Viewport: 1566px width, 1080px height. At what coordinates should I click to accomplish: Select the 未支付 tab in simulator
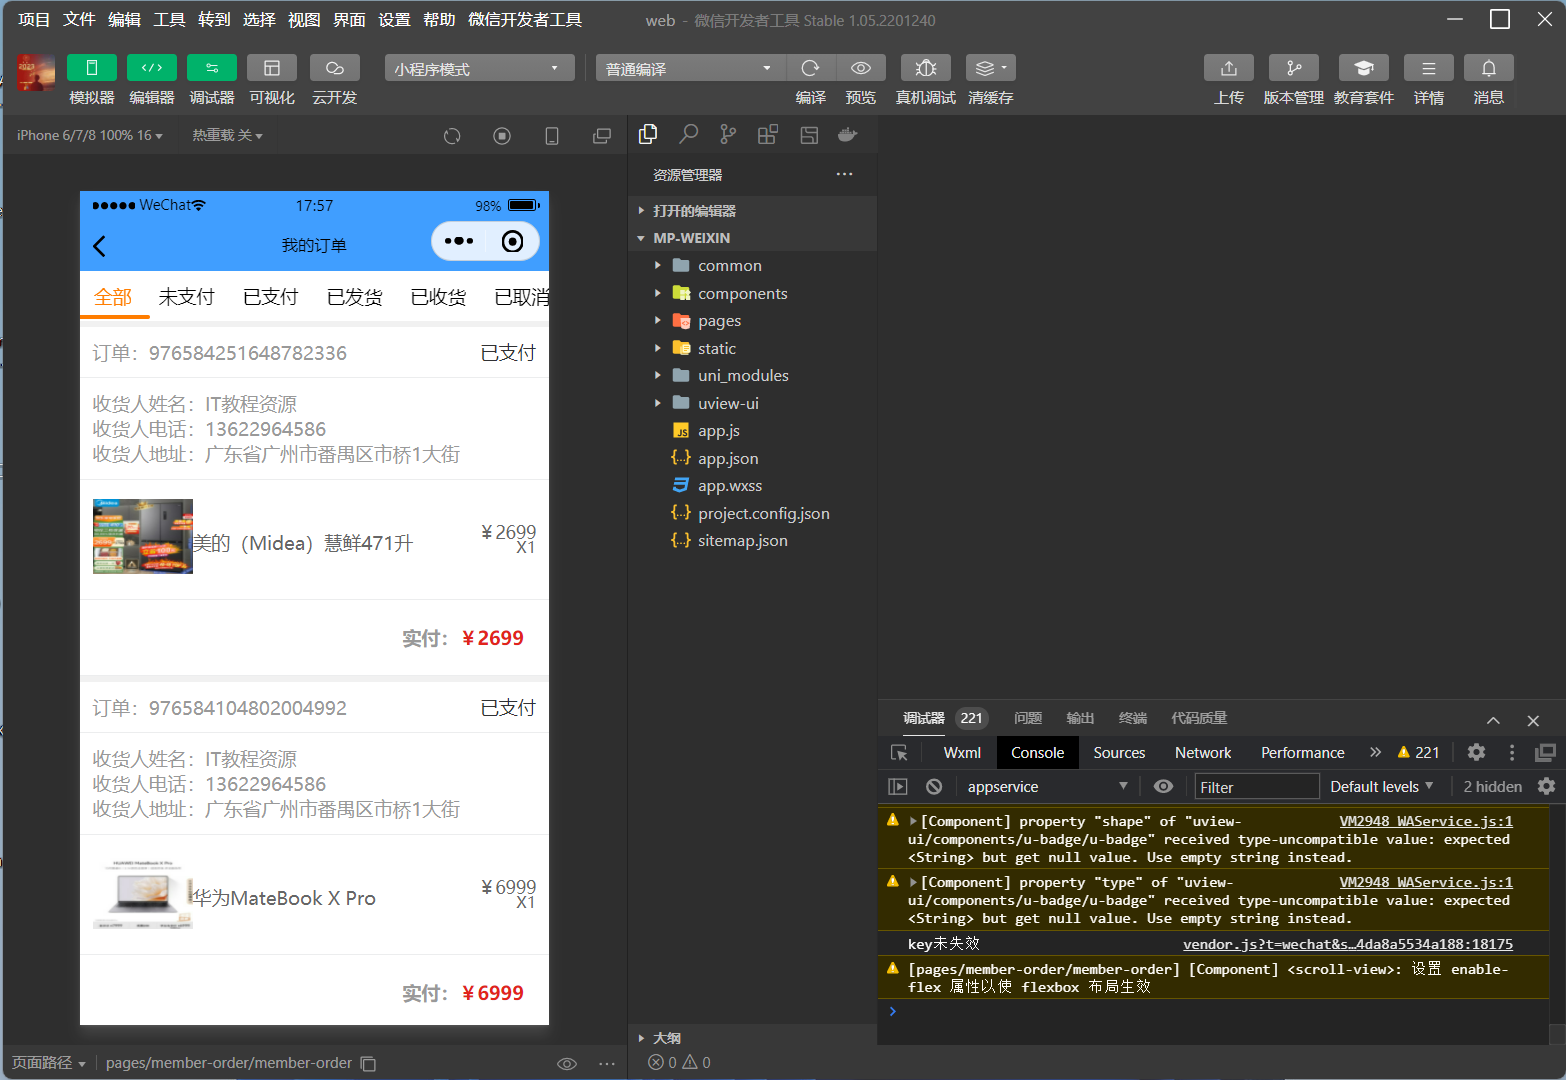tap(186, 297)
